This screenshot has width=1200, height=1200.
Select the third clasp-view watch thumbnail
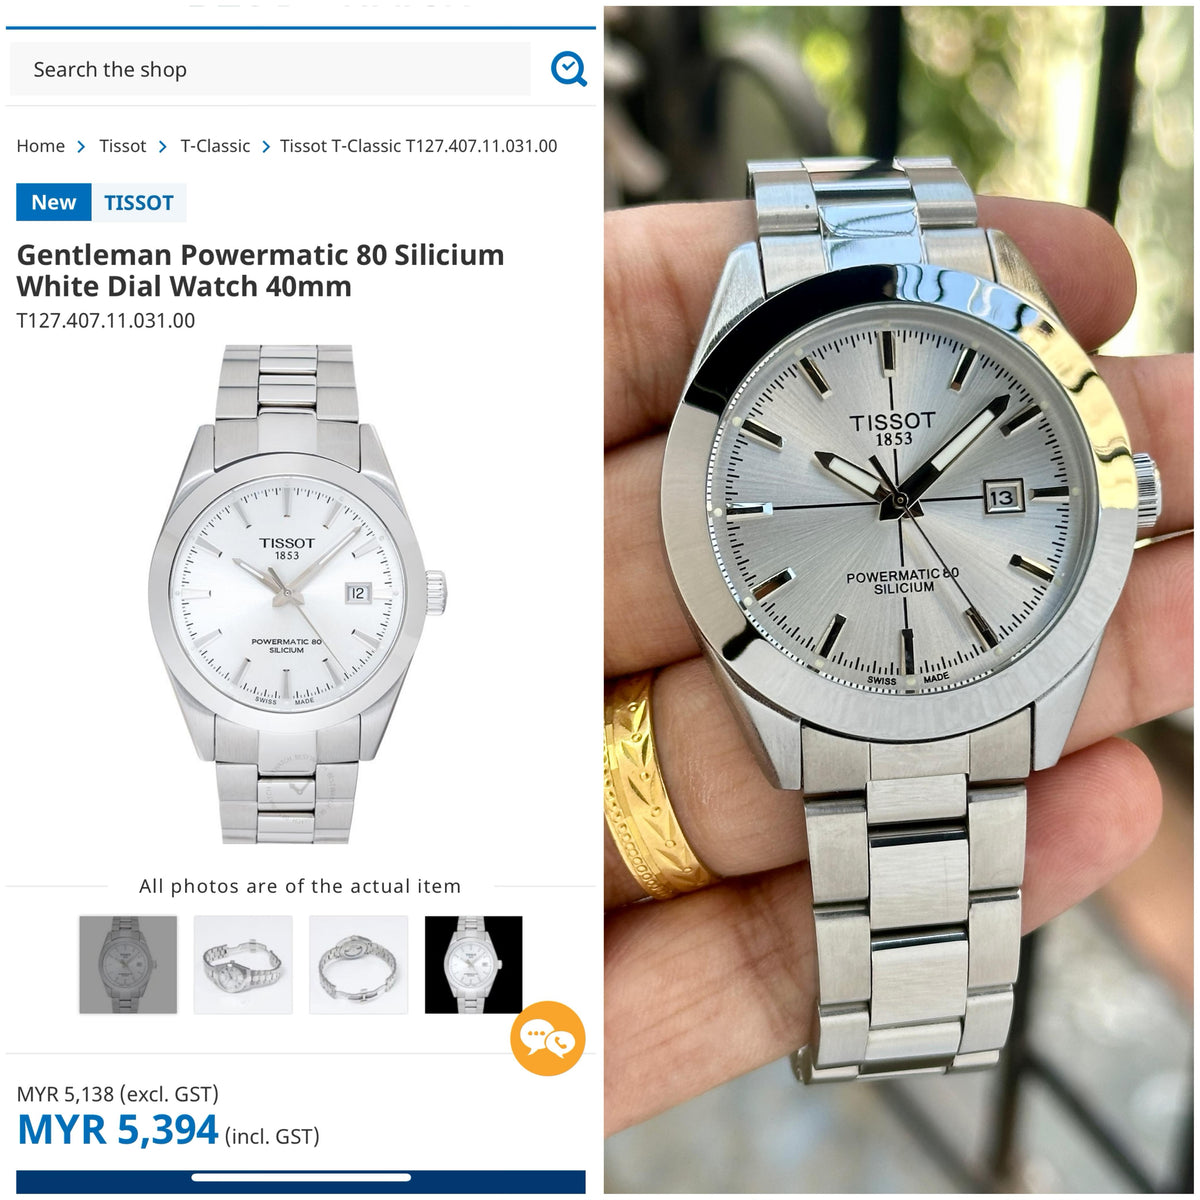(358, 965)
